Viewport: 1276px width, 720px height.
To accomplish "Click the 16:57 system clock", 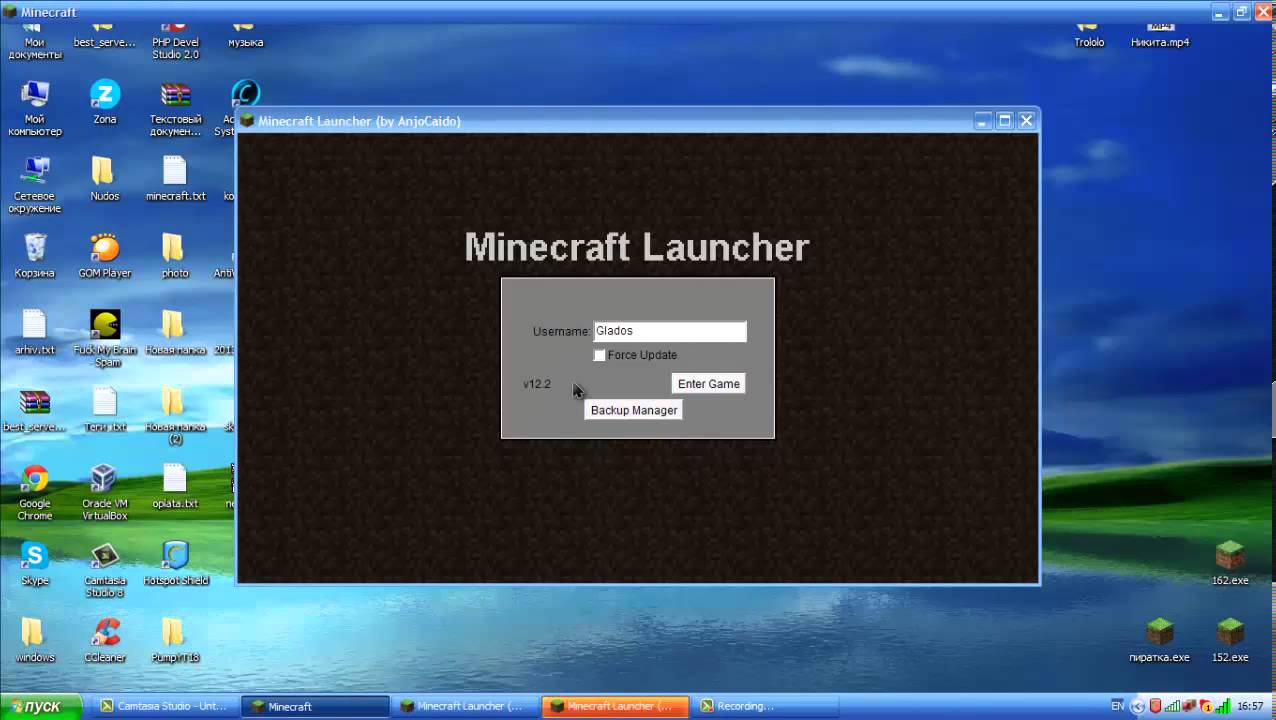I will click(1250, 706).
